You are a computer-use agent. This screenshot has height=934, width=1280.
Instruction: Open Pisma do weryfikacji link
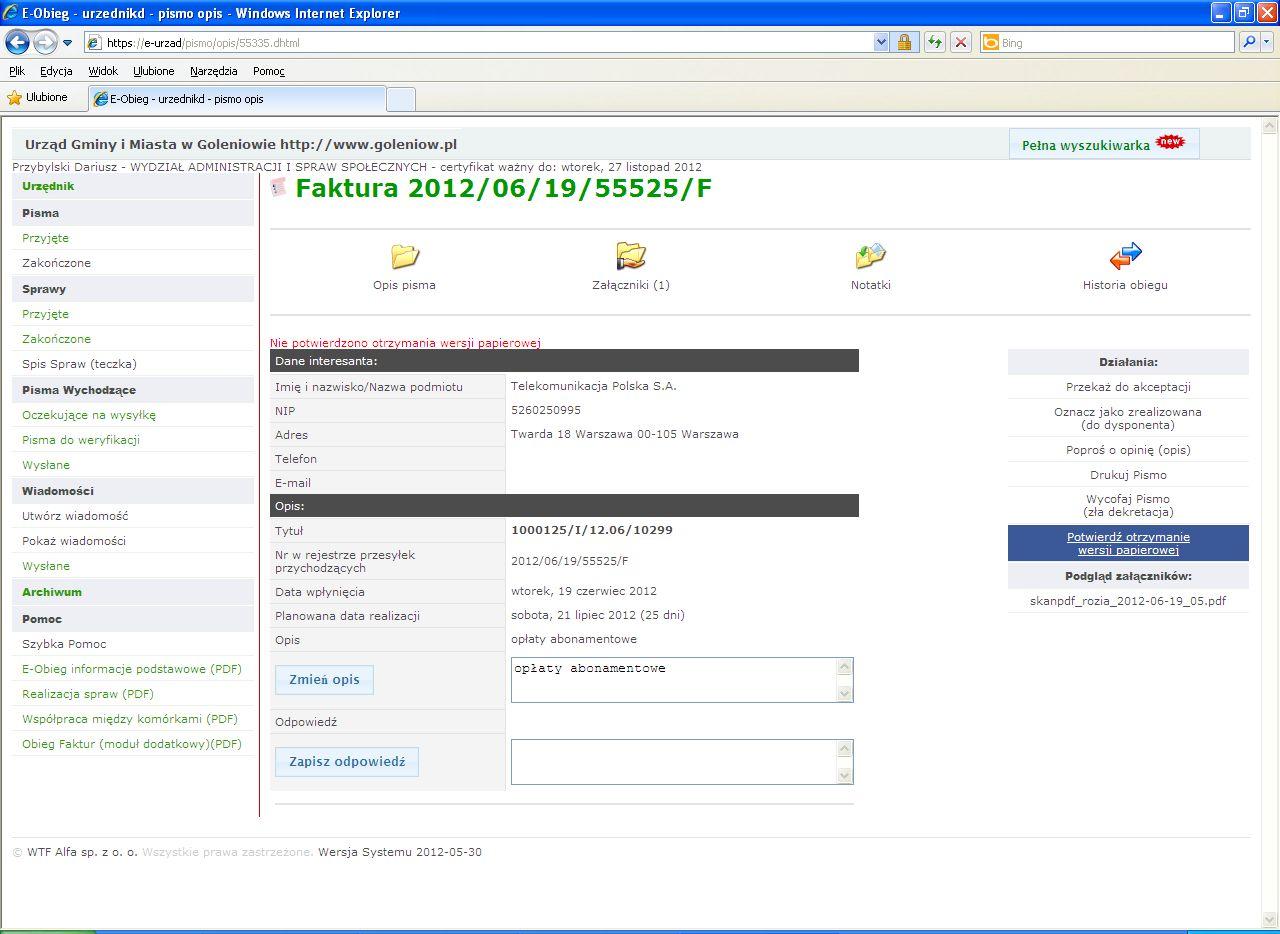point(81,440)
